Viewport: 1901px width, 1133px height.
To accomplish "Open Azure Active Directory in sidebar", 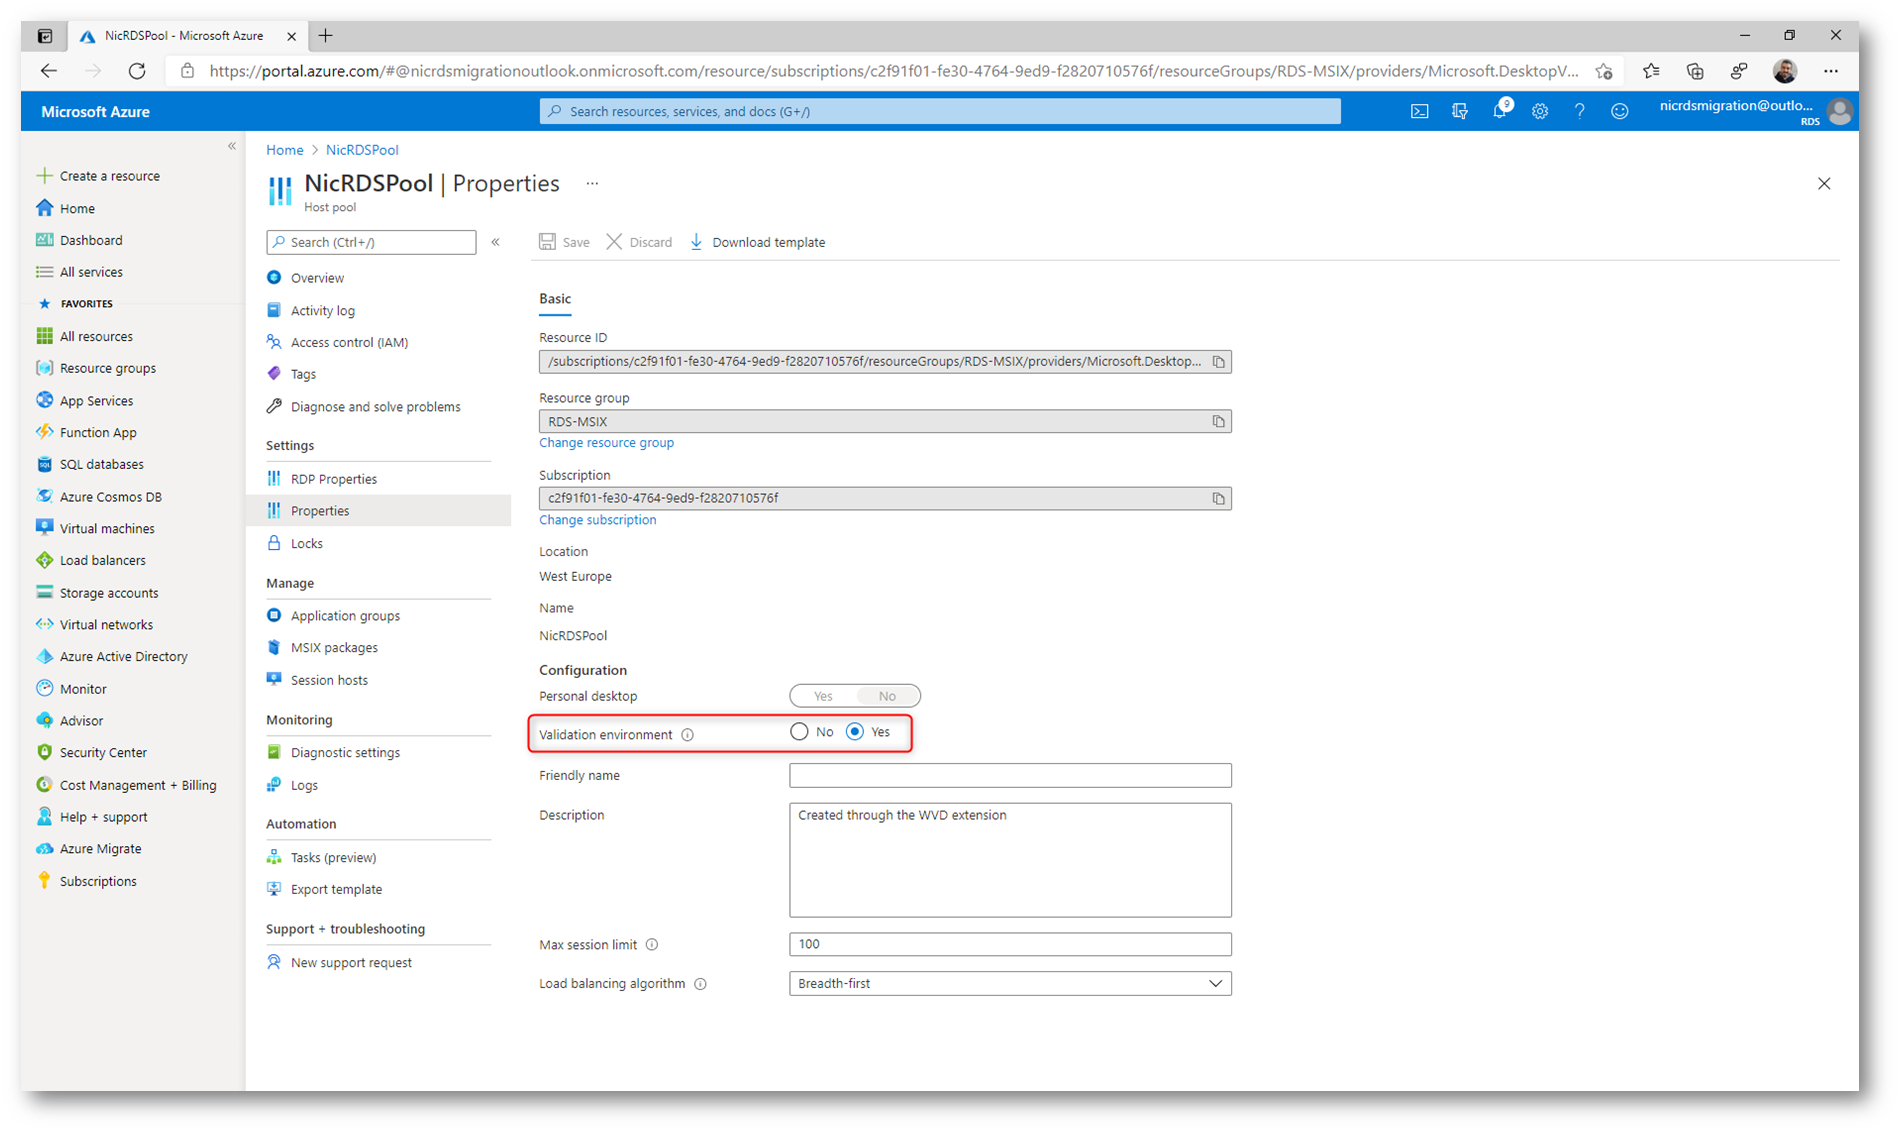I will pos(123,657).
